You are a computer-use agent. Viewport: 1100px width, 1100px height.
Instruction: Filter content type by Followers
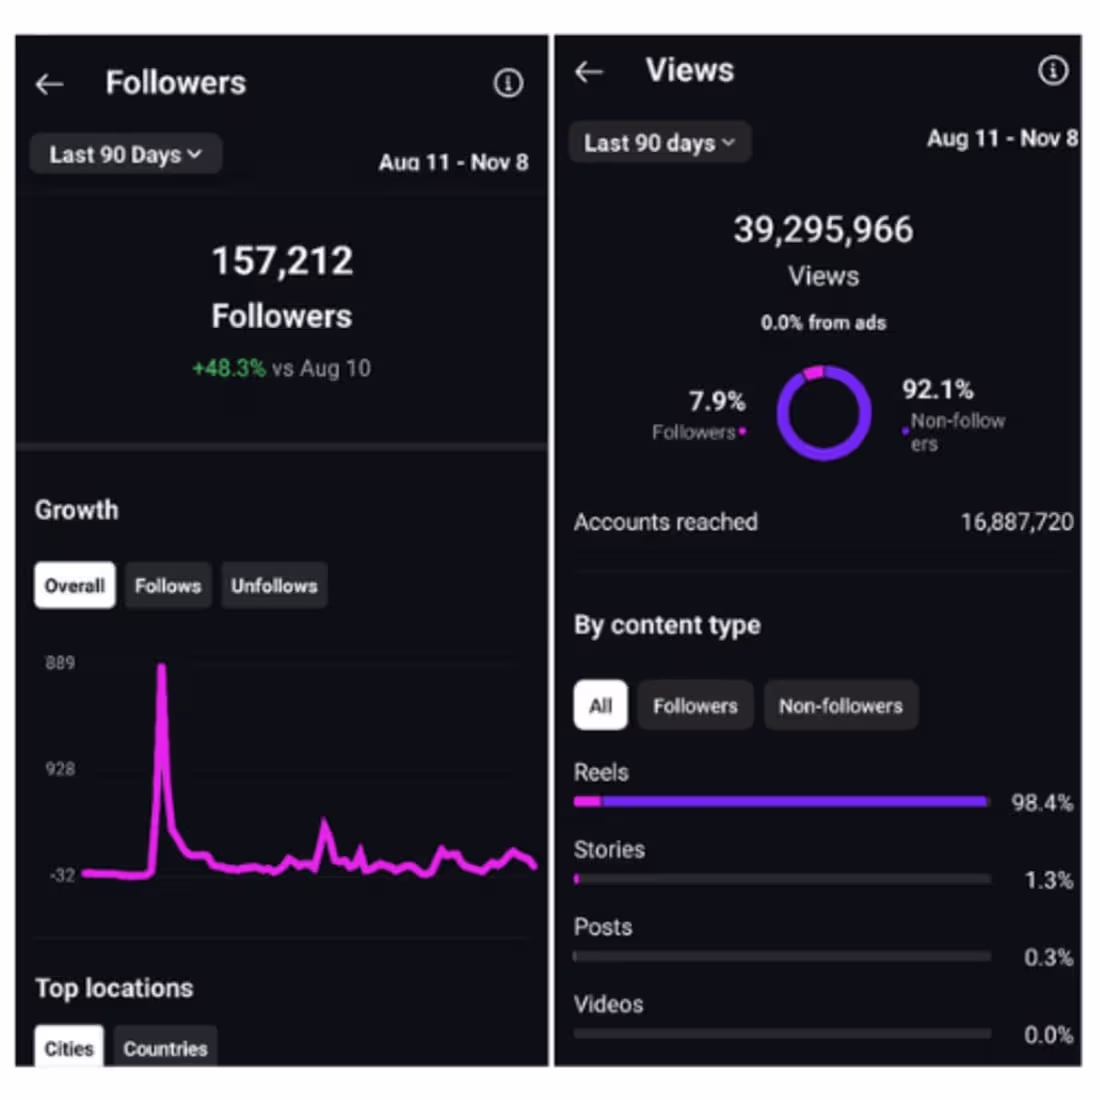[695, 706]
